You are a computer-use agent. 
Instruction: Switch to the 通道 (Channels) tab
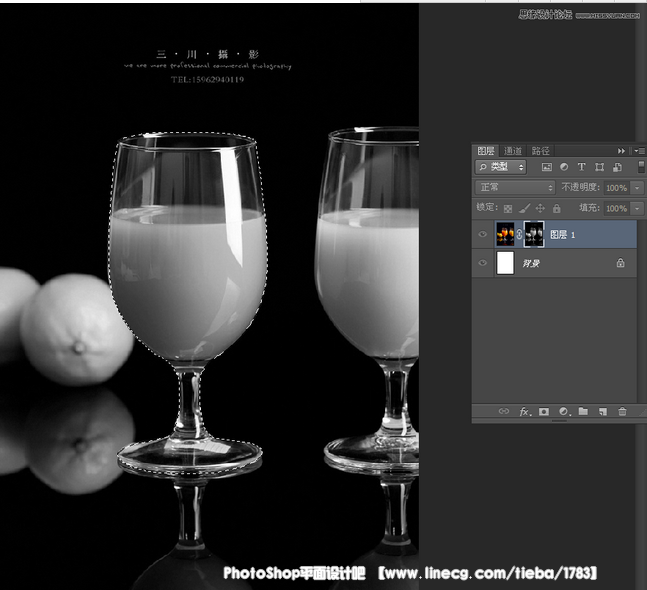(512, 151)
